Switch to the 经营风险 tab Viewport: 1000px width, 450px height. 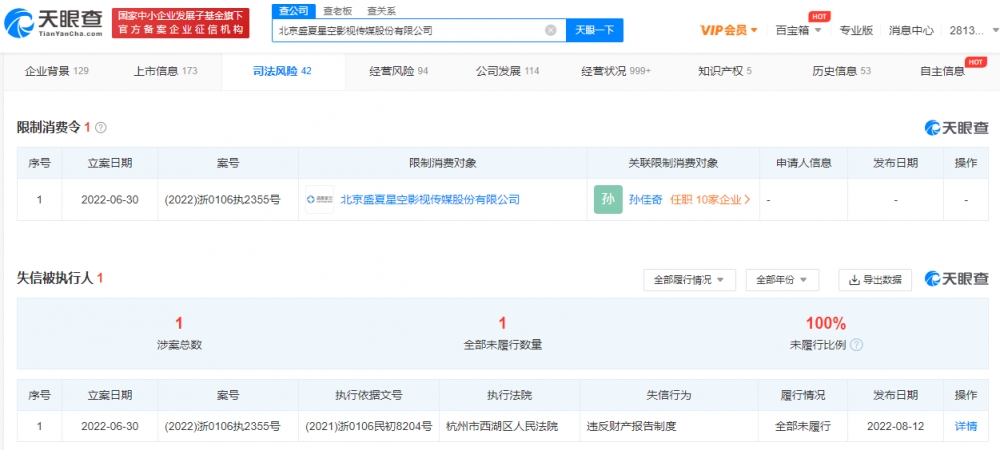[399, 71]
